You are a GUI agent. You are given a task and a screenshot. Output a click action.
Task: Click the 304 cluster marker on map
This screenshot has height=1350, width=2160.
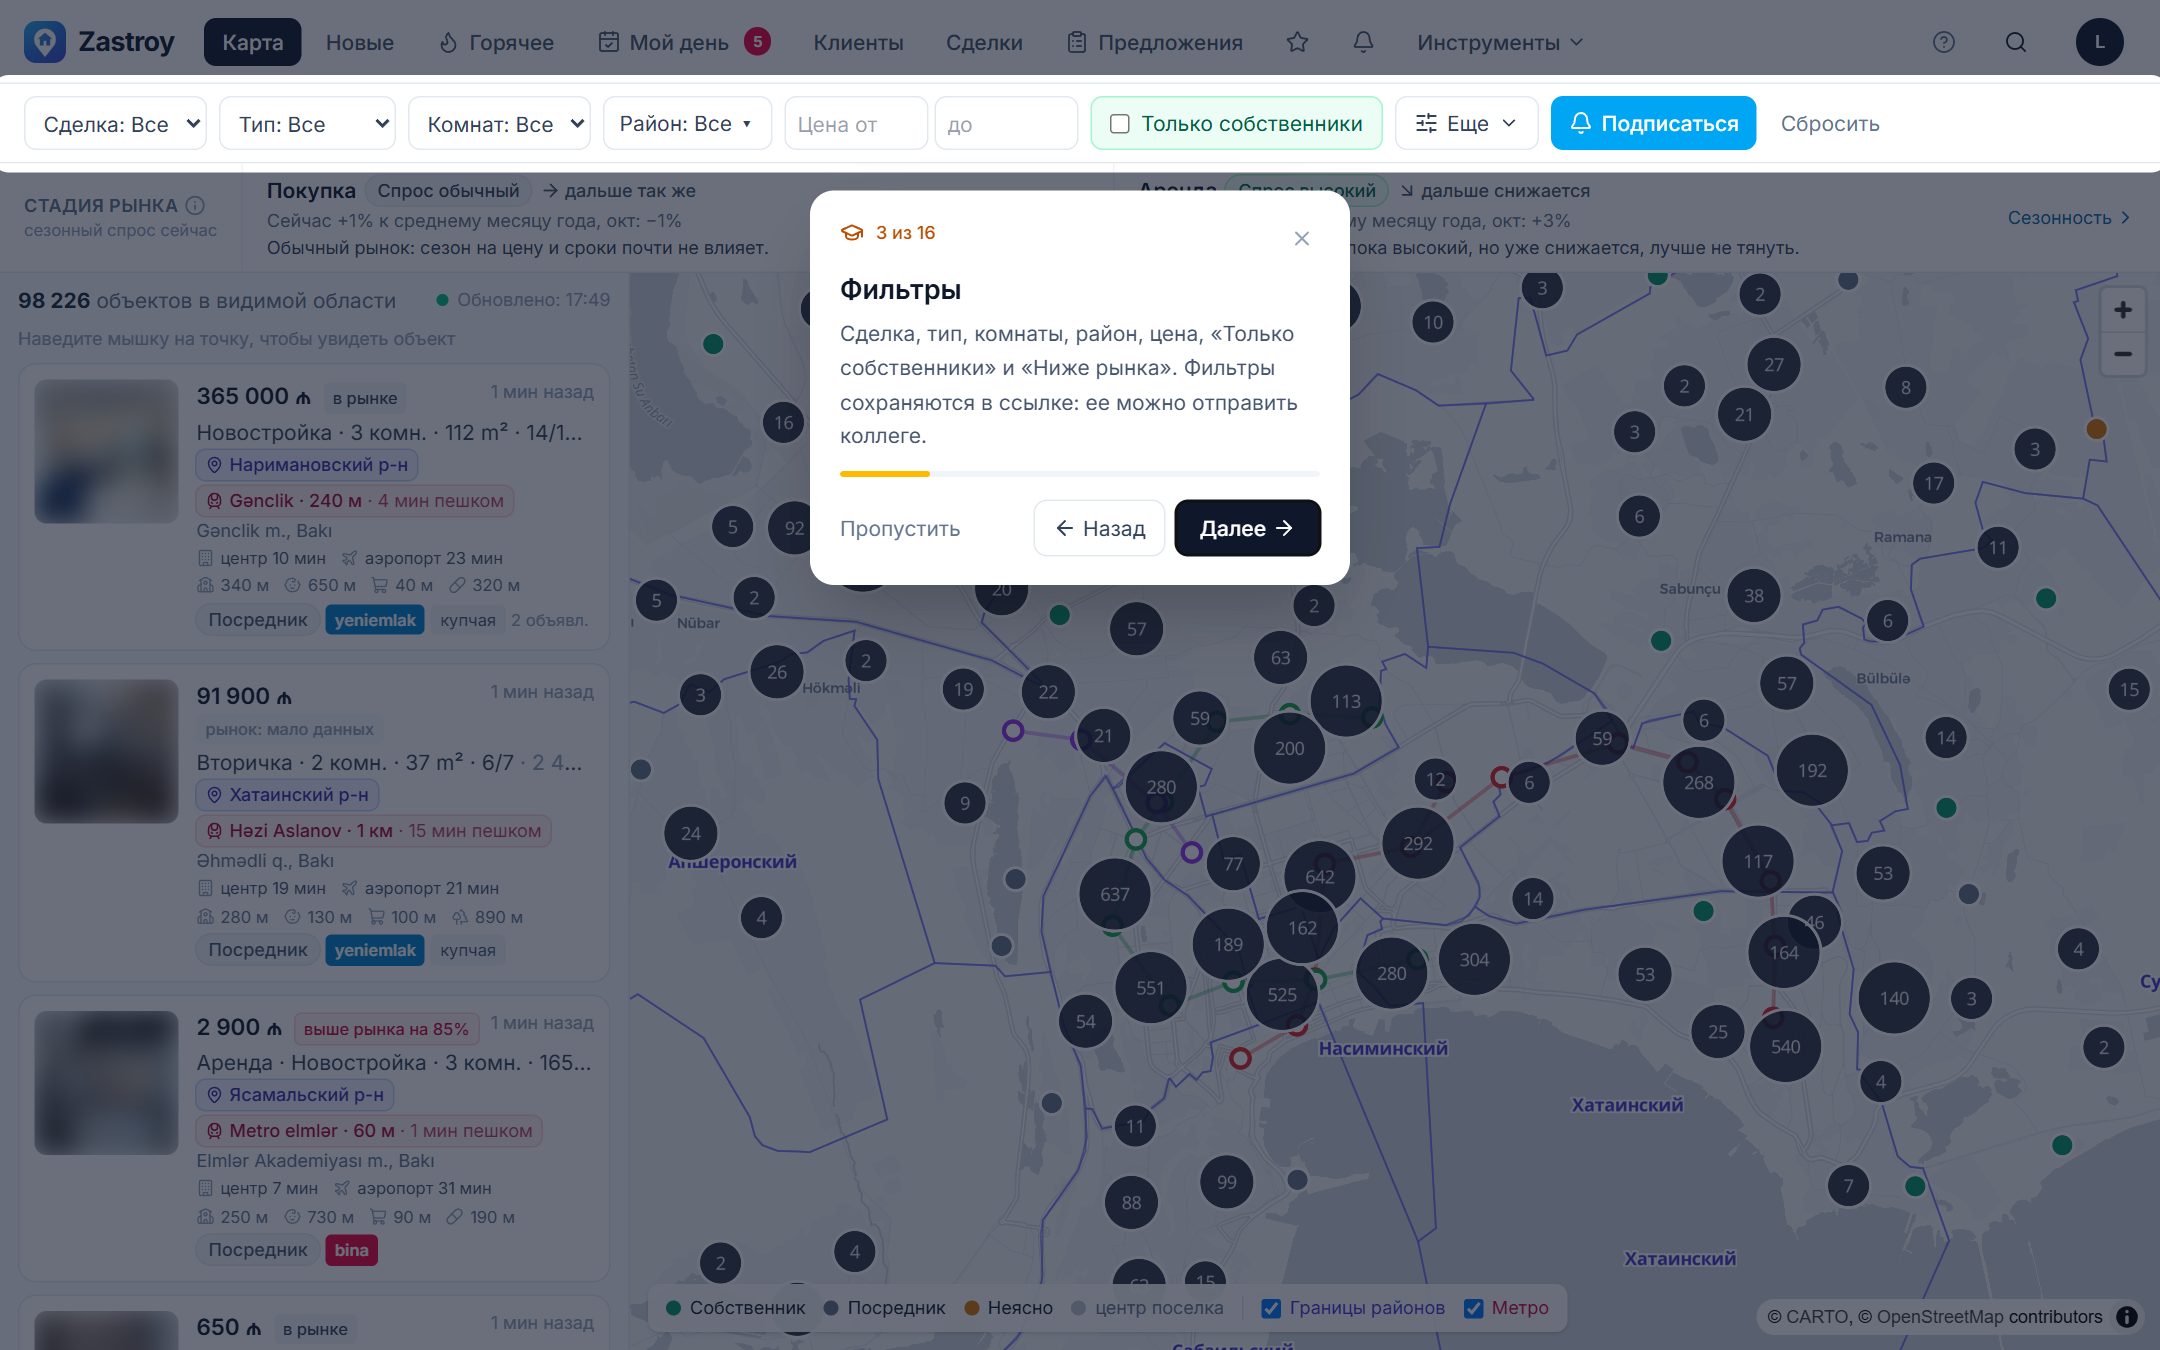coord(1474,959)
